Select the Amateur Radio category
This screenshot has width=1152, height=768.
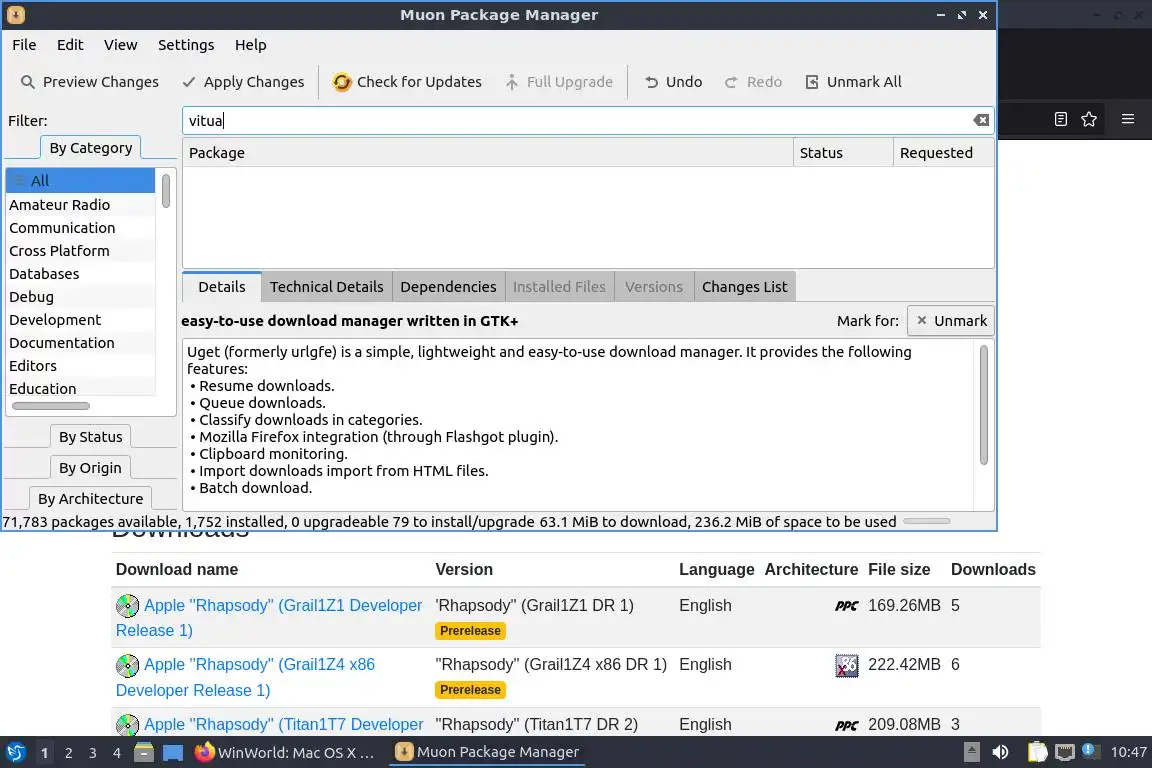click(x=81, y=204)
